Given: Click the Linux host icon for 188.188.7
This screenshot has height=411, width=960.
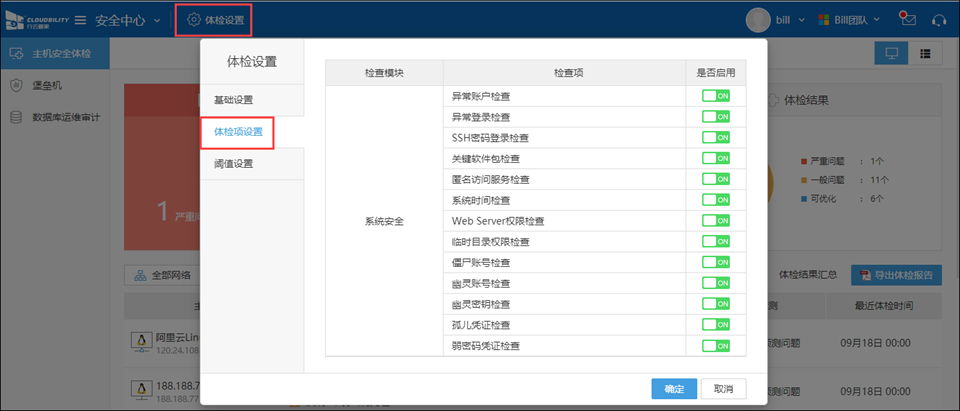Looking at the screenshot, I should 141,390.
